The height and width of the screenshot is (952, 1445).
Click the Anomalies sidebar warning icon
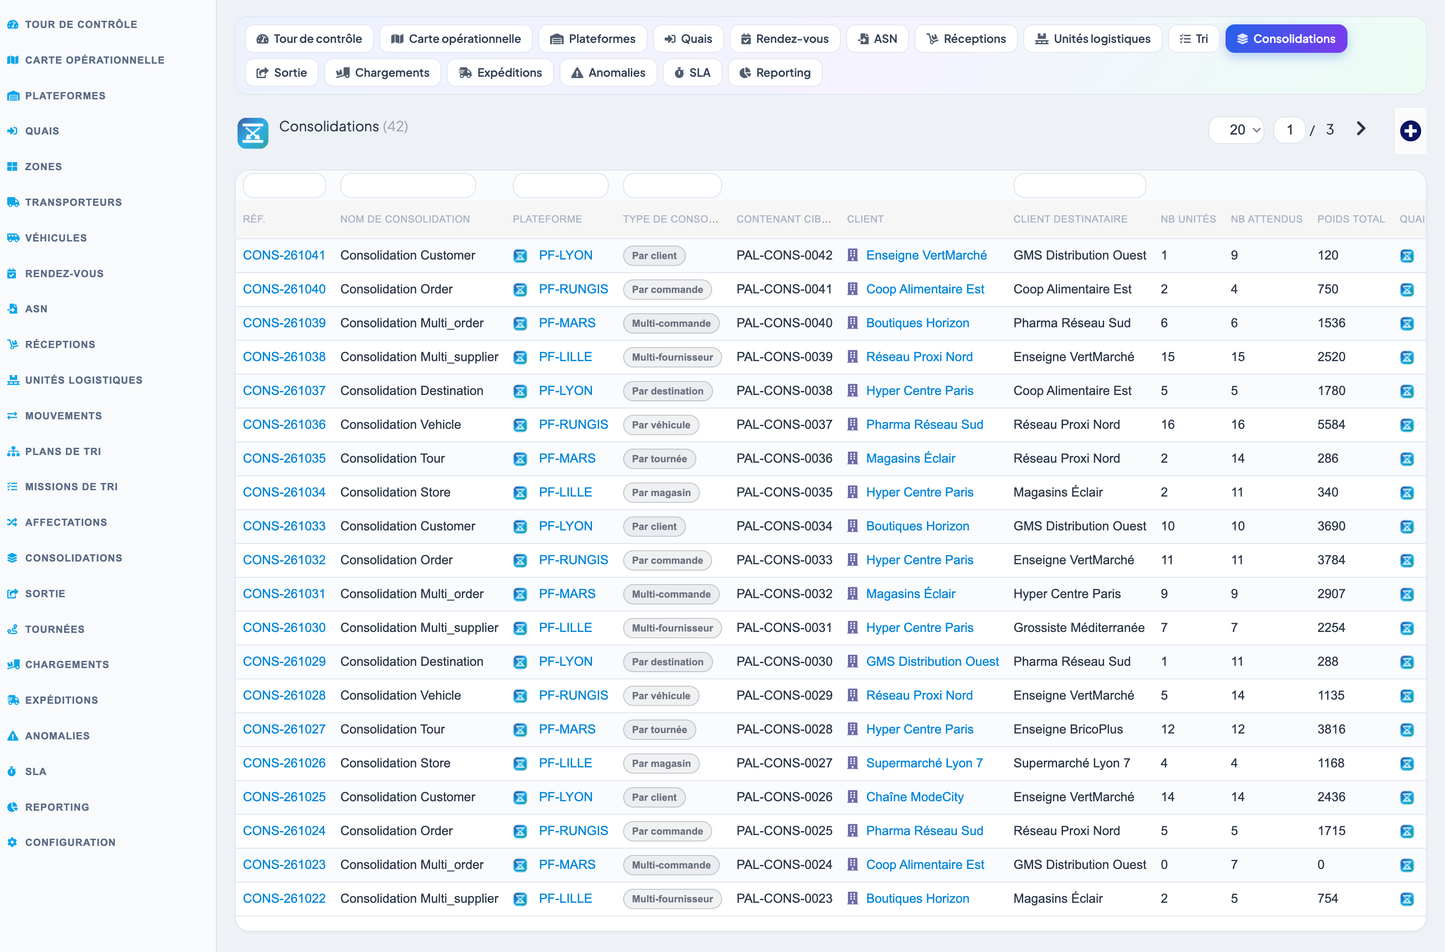tap(13, 736)
